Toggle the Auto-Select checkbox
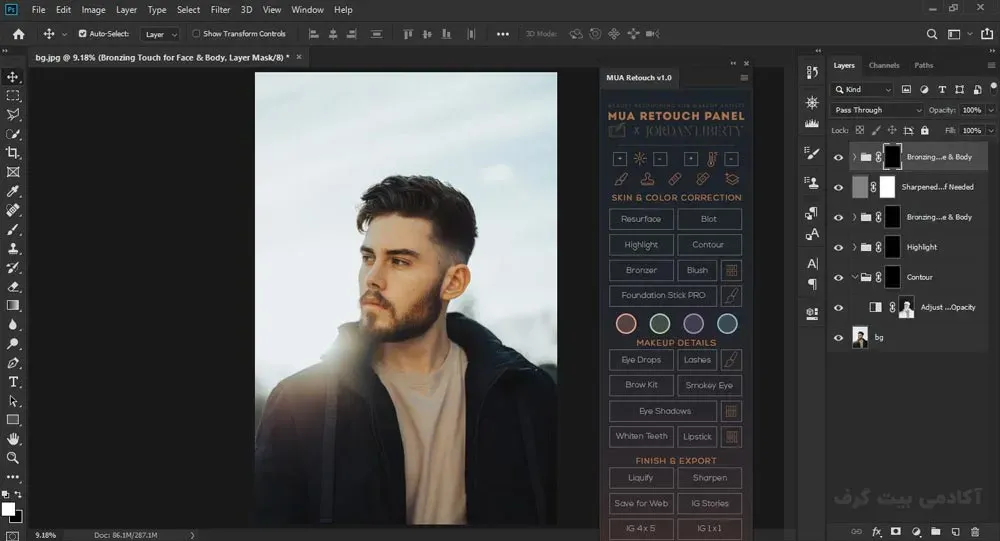 (x=82, y=34)
